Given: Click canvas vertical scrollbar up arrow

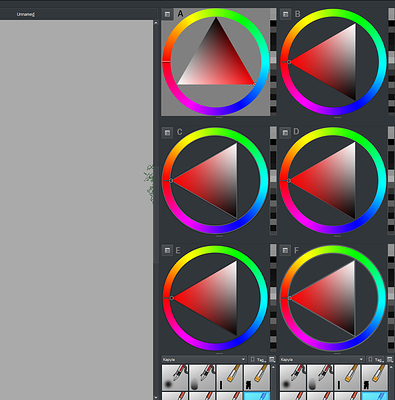Looking at the screenshot, I should [156, 23].
